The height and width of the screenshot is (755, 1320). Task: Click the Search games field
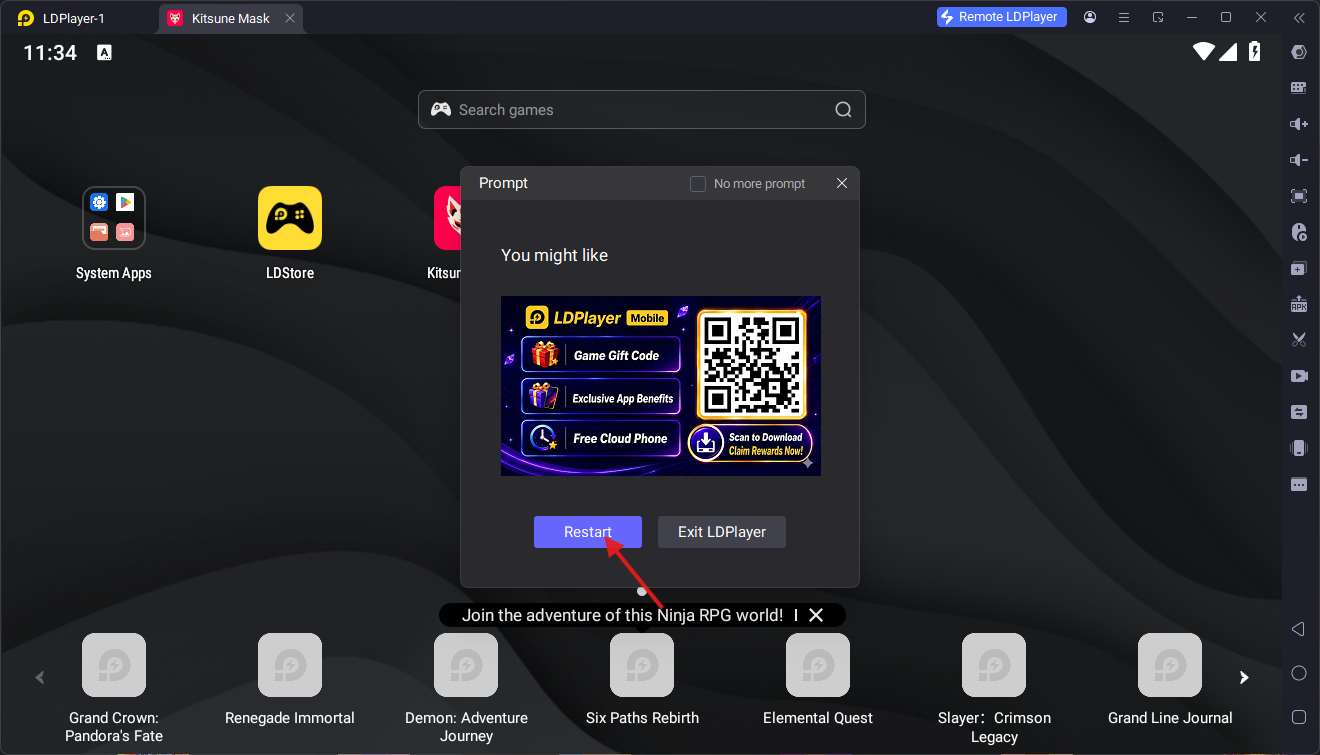coord(642,110)
